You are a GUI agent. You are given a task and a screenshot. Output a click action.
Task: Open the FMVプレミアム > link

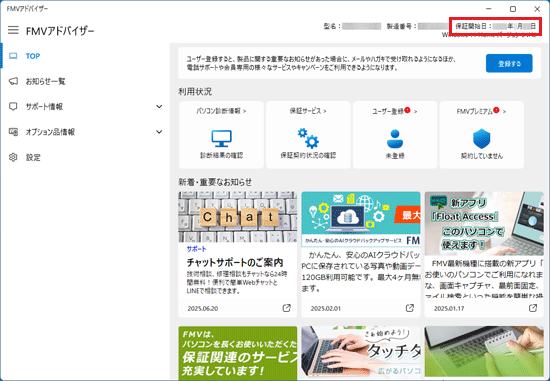(x=481, y=112)
